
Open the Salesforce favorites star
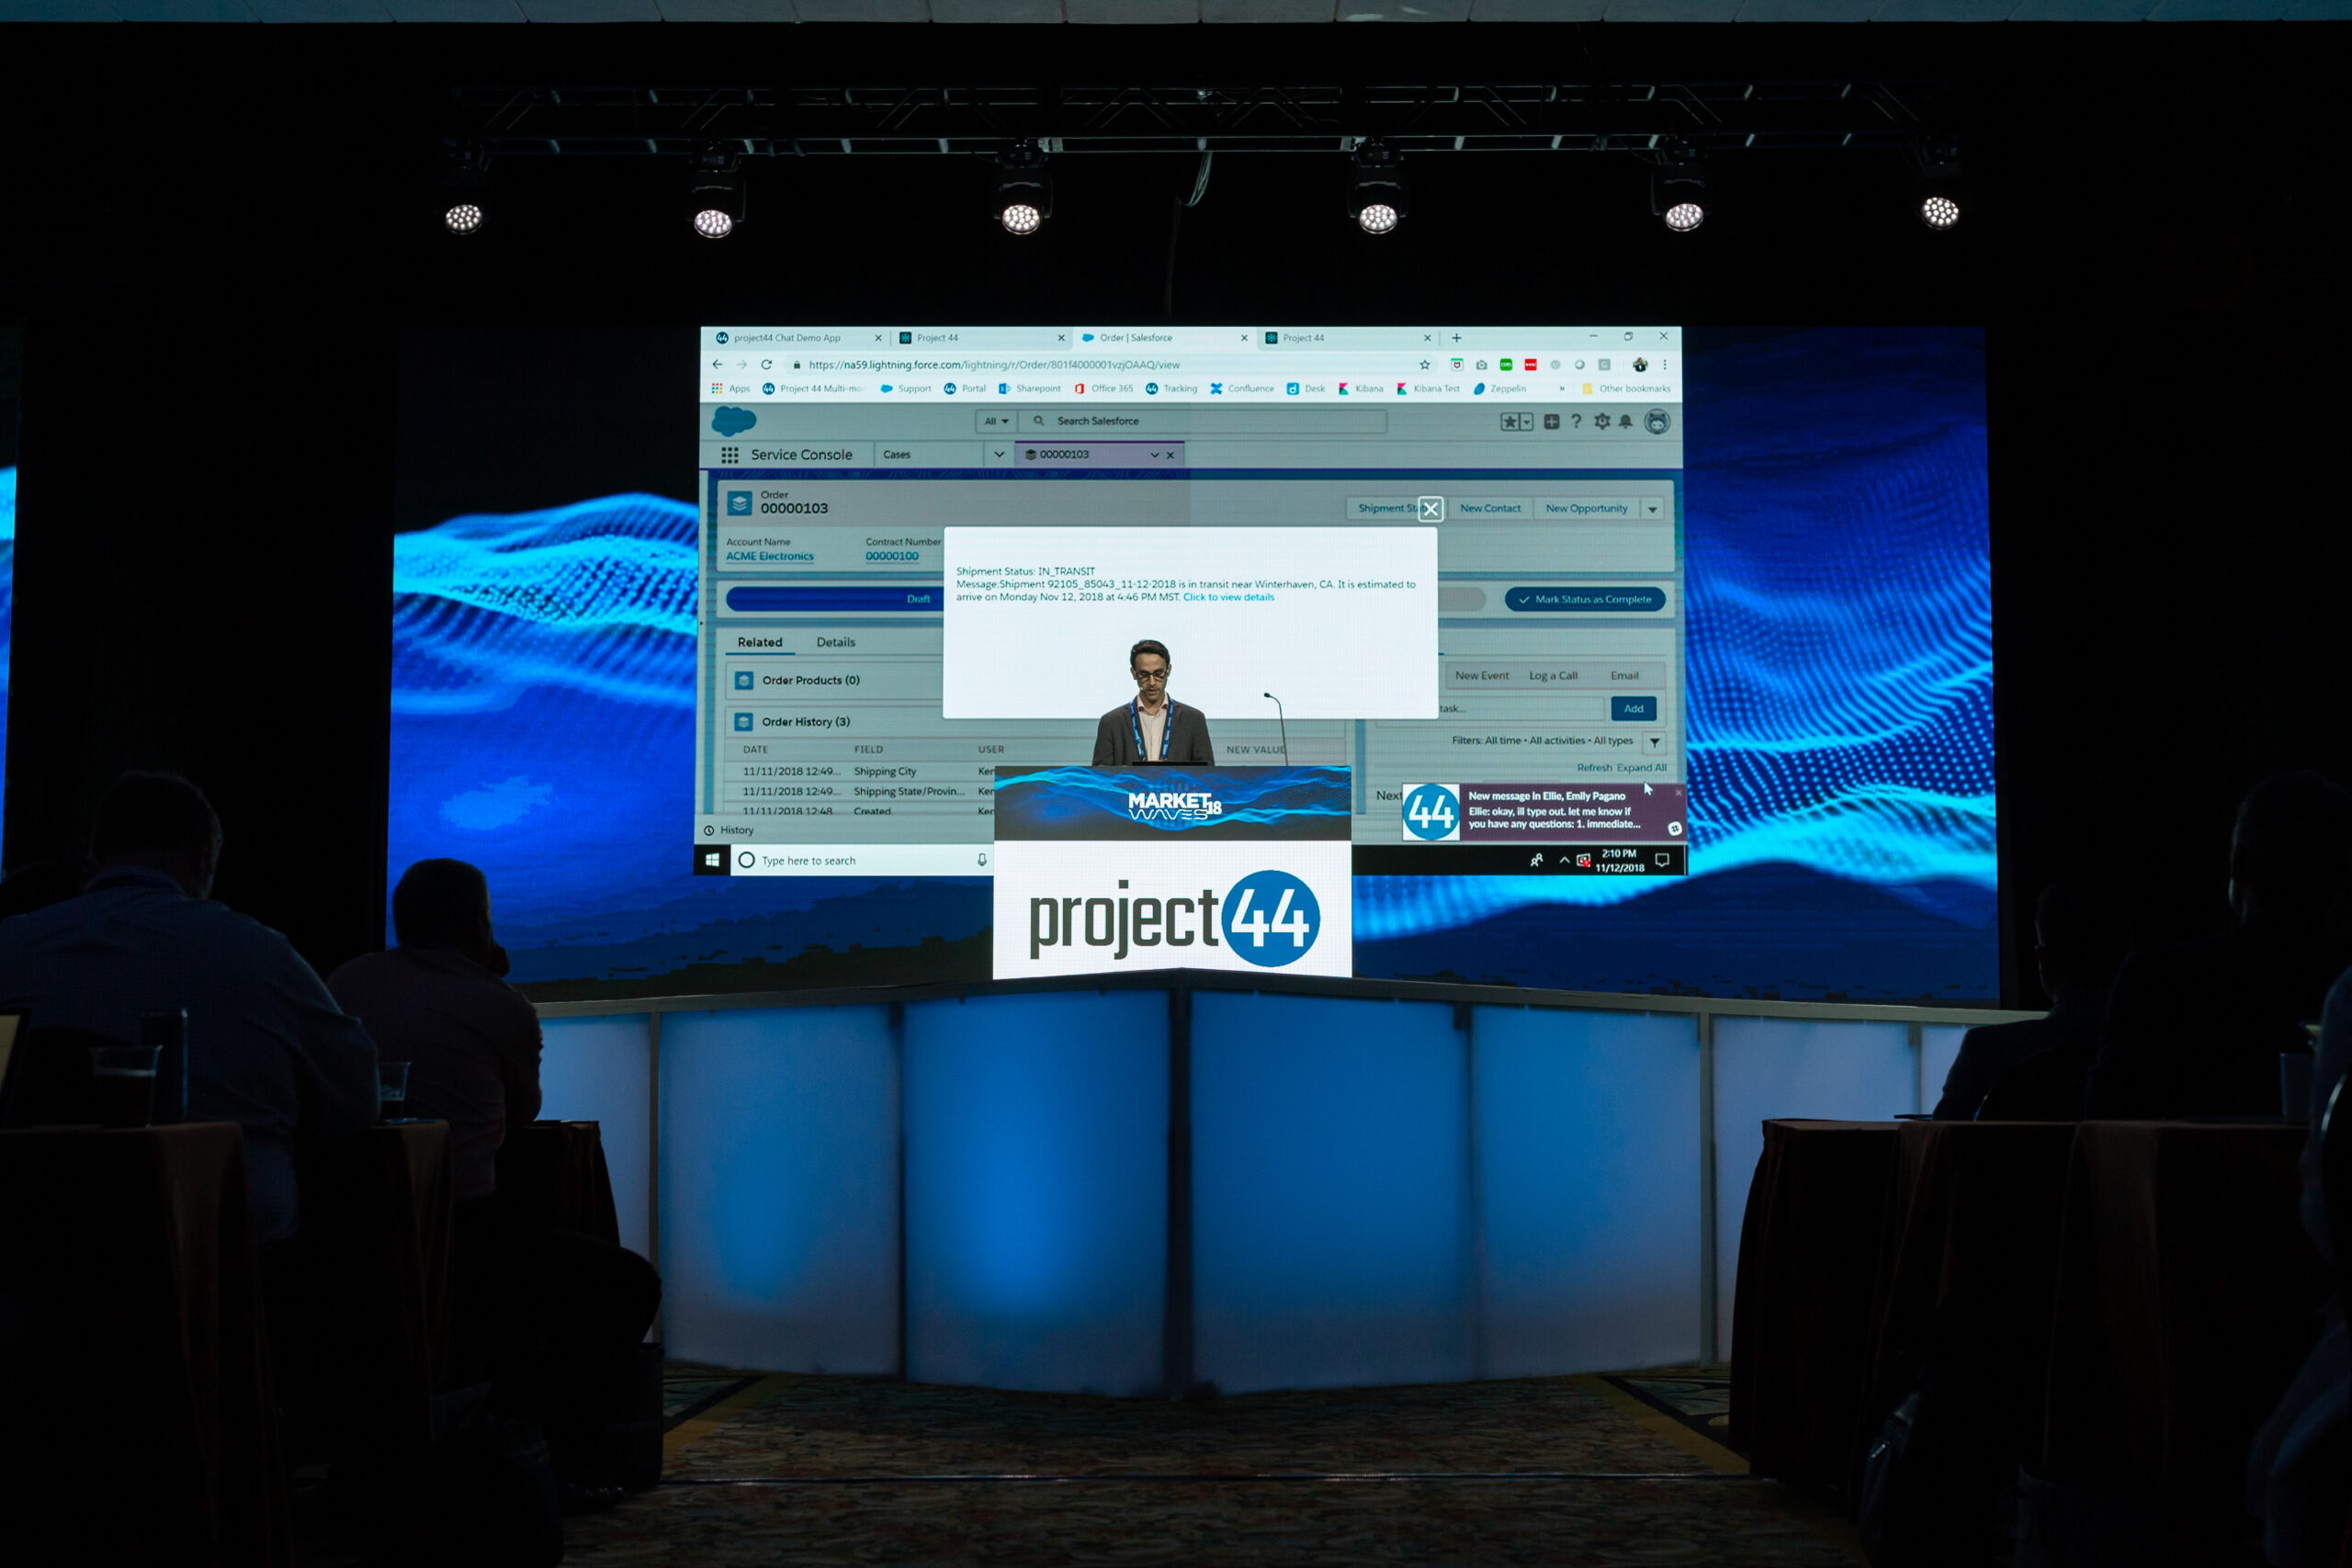point(1509,422)
